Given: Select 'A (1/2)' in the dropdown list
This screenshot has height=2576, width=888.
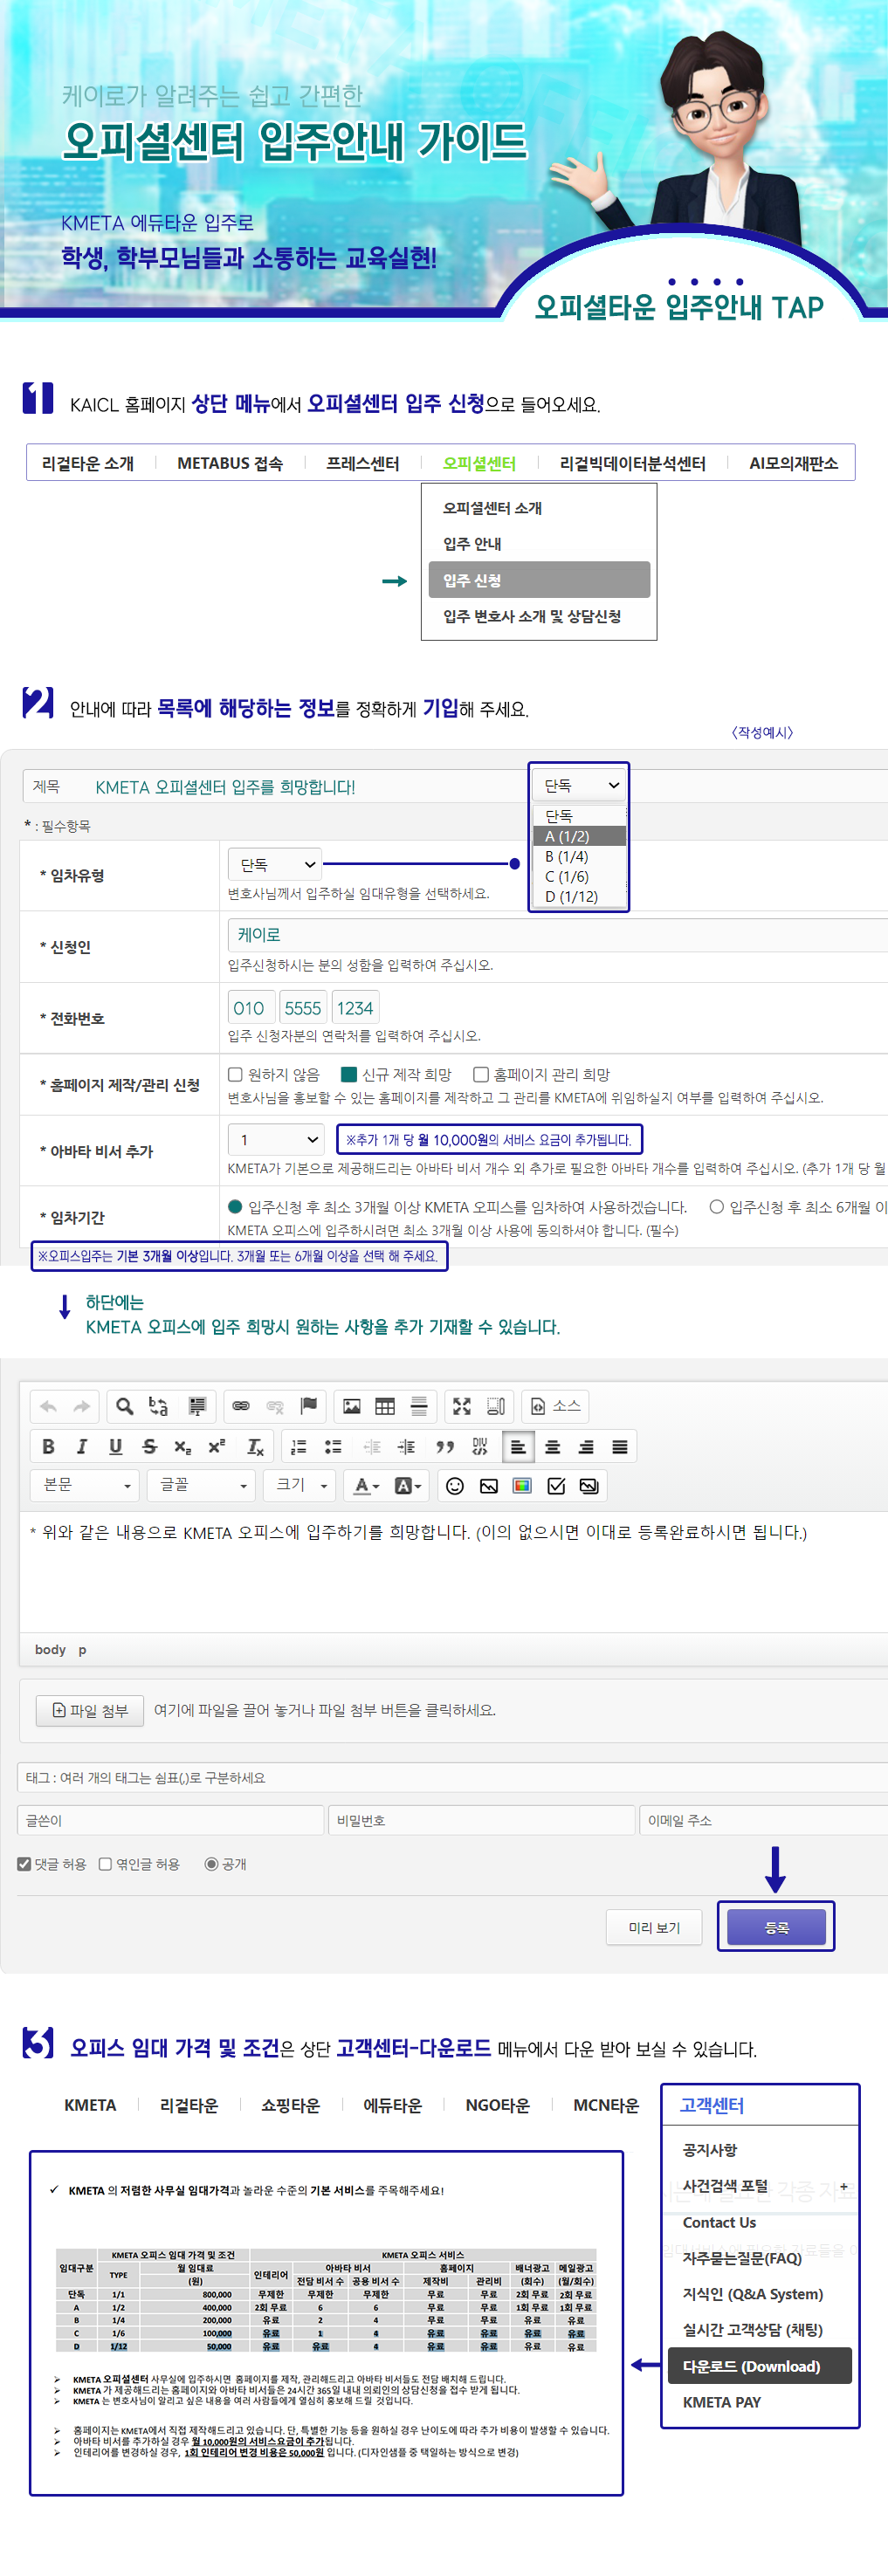Looking at the screenshot, I should (x=580, y=836).
